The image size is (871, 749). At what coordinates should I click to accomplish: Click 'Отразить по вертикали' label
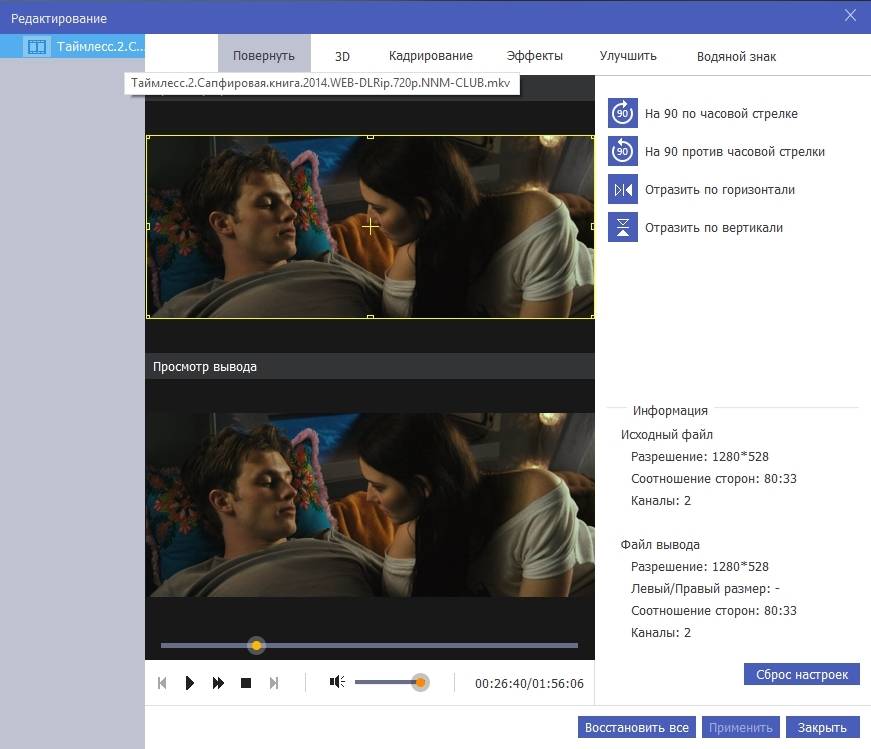714,227
